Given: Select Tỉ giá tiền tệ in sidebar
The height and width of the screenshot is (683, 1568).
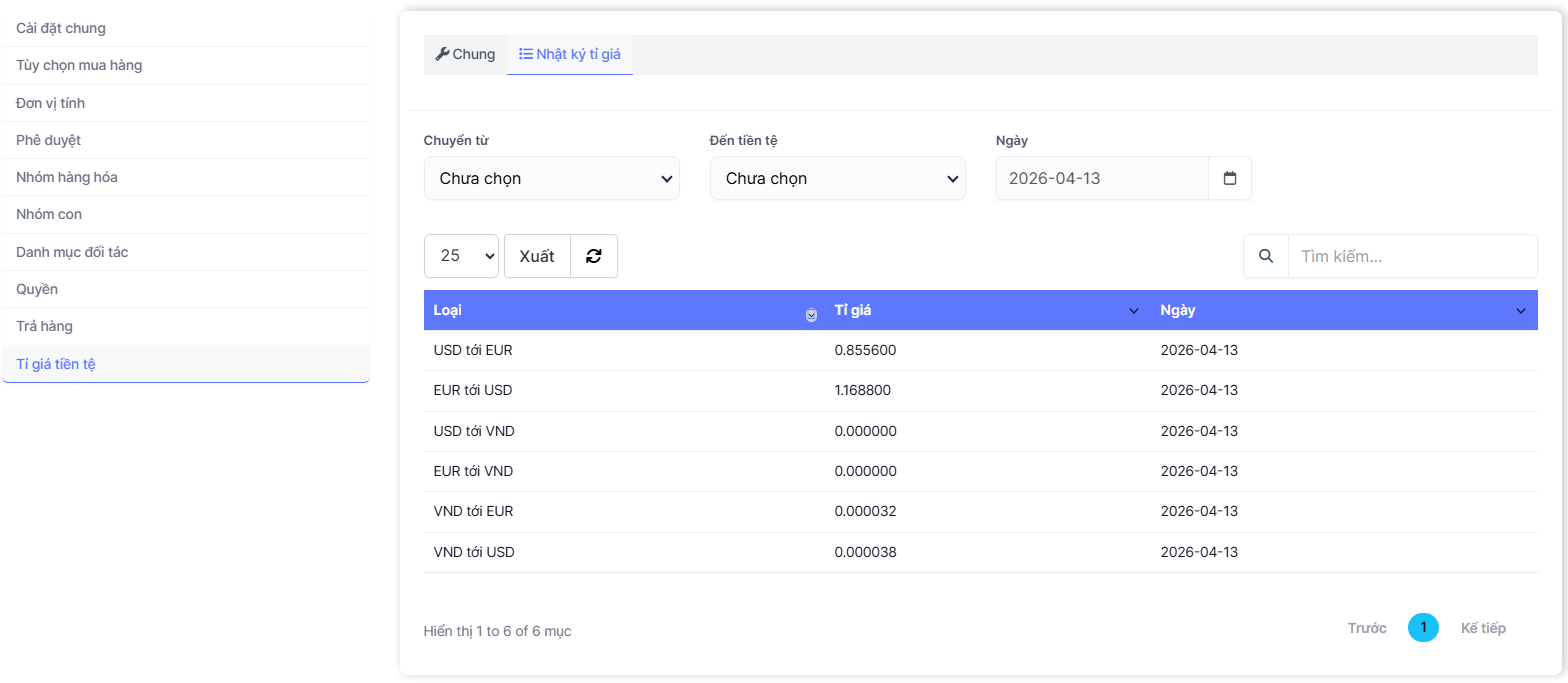Looking at the screenshot, I should (x=56, y=364).
